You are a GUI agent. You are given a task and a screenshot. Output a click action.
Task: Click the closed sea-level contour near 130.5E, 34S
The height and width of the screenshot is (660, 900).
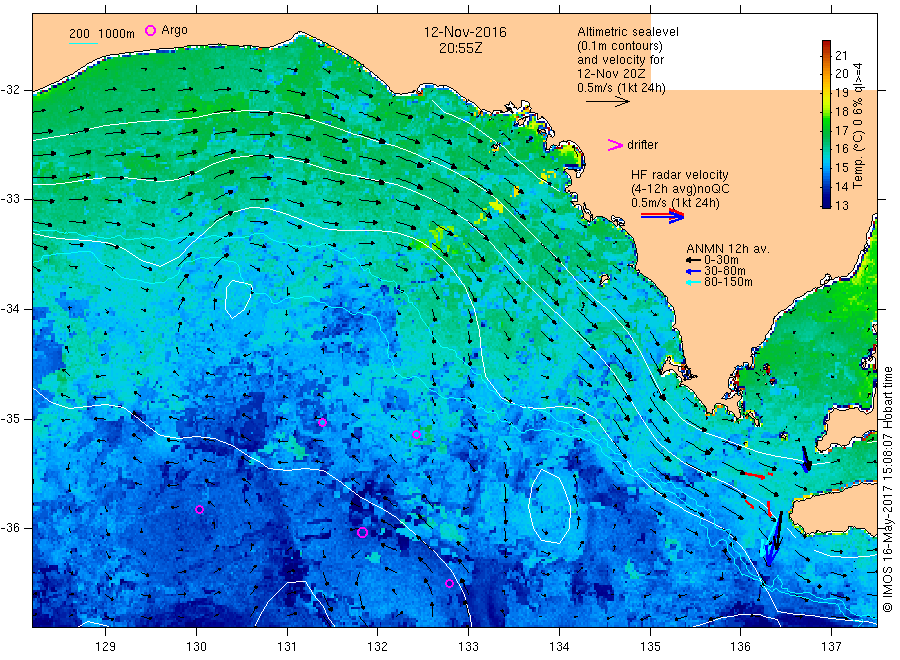[238, 298]
